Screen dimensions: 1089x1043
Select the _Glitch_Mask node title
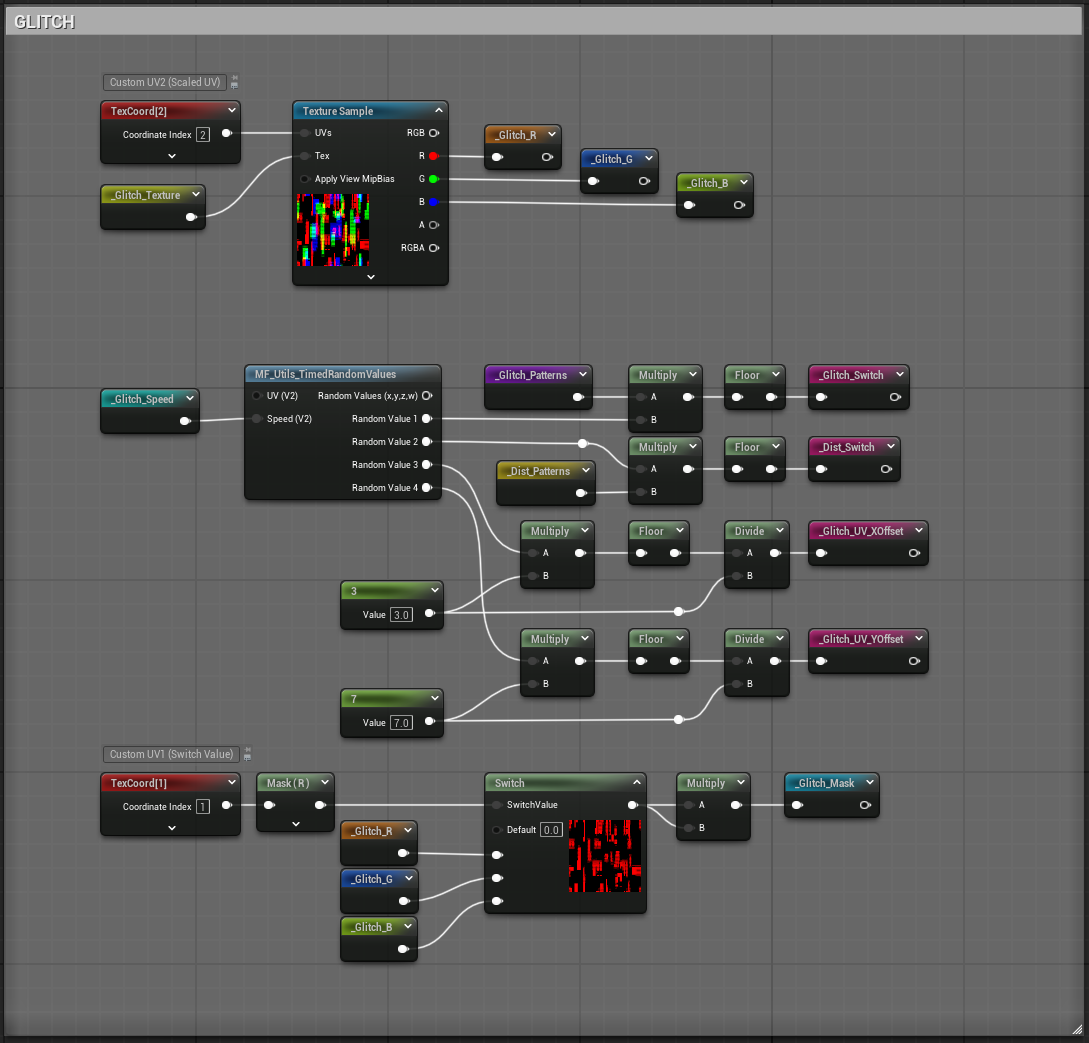(x=824, y=783)
